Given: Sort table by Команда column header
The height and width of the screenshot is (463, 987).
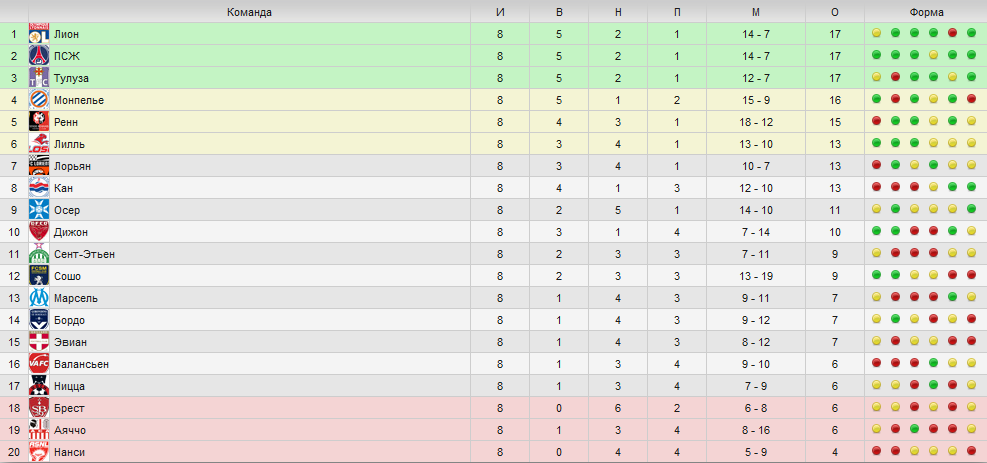Looking at the screenshot, I should [x=249, y=13].
